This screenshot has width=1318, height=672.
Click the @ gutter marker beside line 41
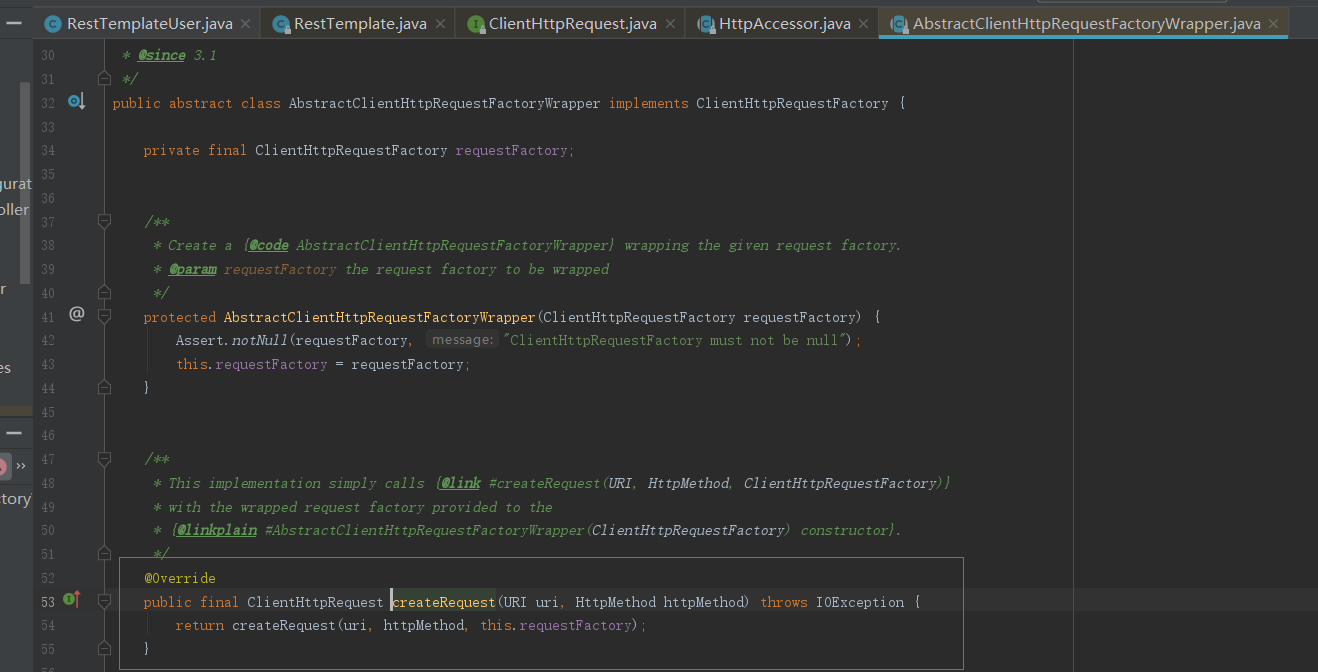76,314
